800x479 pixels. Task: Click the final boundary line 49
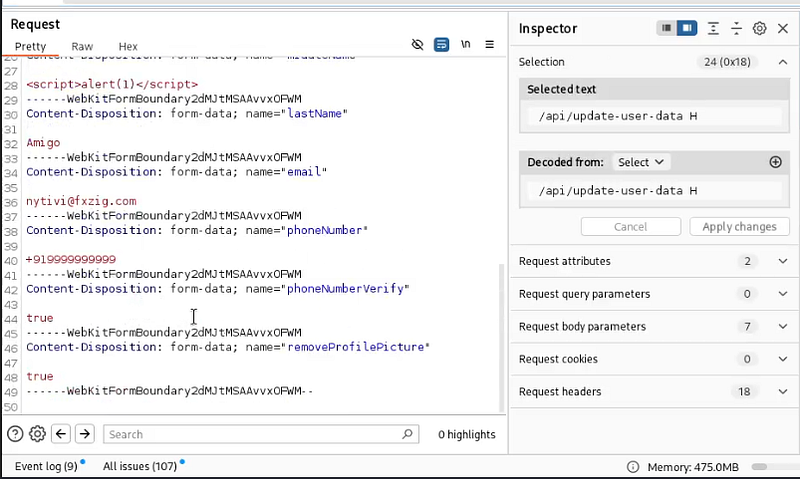point(169,391)
